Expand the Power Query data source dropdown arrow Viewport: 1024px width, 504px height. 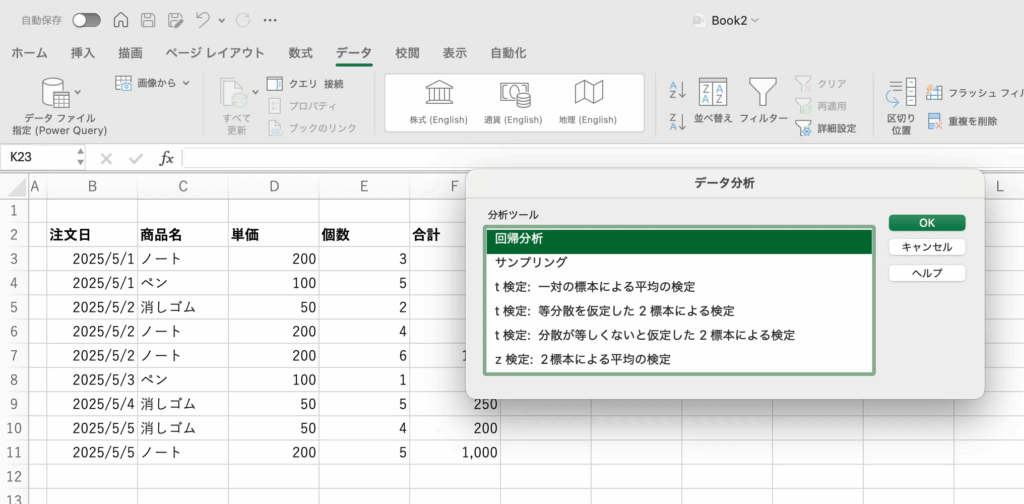click(78, 92)
